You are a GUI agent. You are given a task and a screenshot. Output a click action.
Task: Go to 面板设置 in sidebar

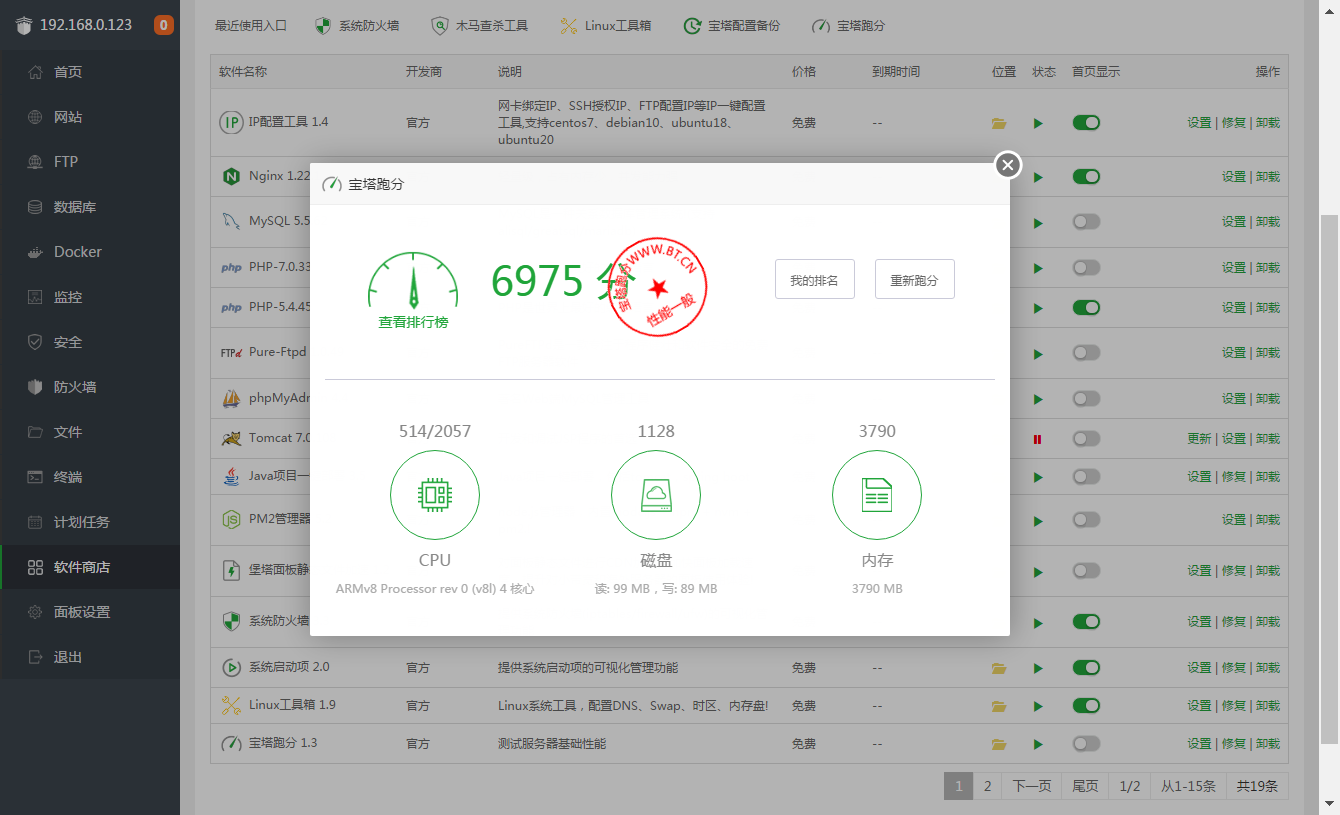(81, 612)
